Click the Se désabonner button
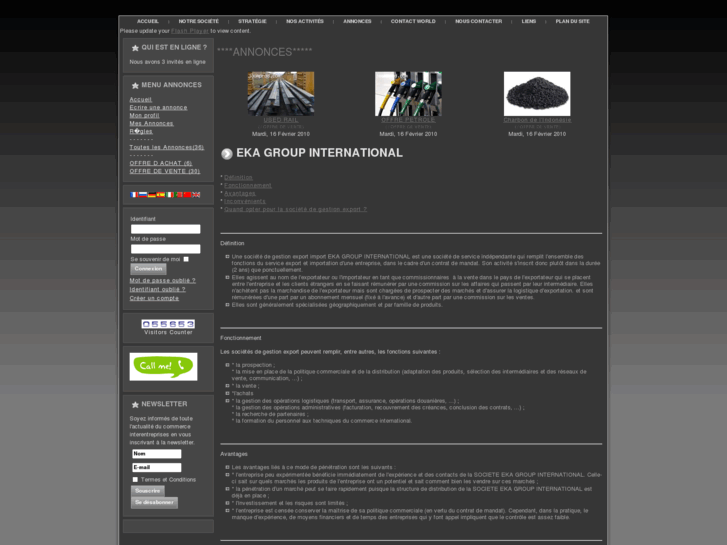The width and height of the screenshot is (727, 545). (x=154, y=503)
